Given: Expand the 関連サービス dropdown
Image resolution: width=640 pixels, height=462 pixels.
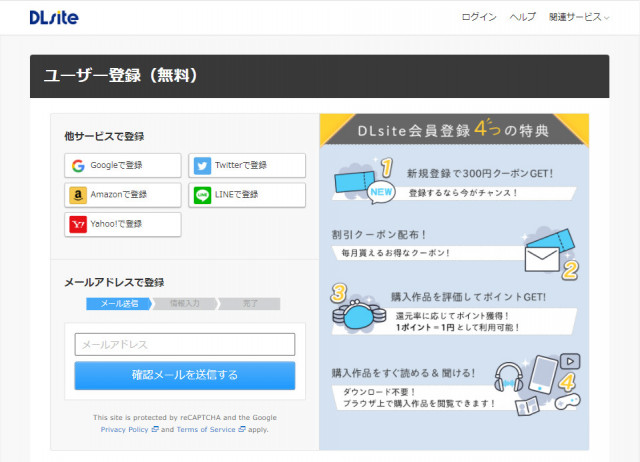Looking at the screenshot, I should (579, 17).
